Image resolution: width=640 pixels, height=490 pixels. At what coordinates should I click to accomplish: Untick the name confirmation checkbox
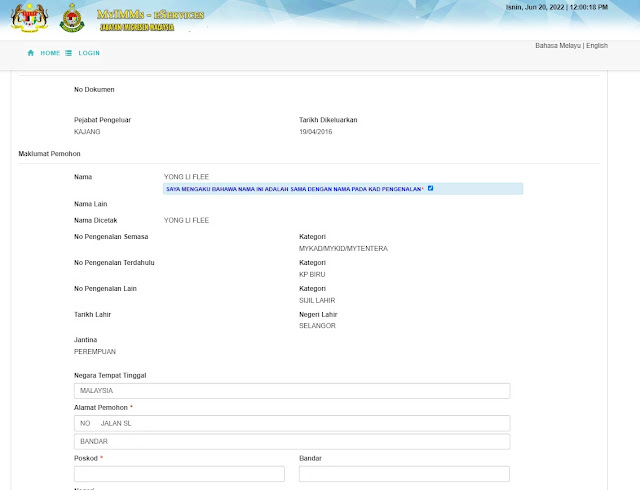430,188
